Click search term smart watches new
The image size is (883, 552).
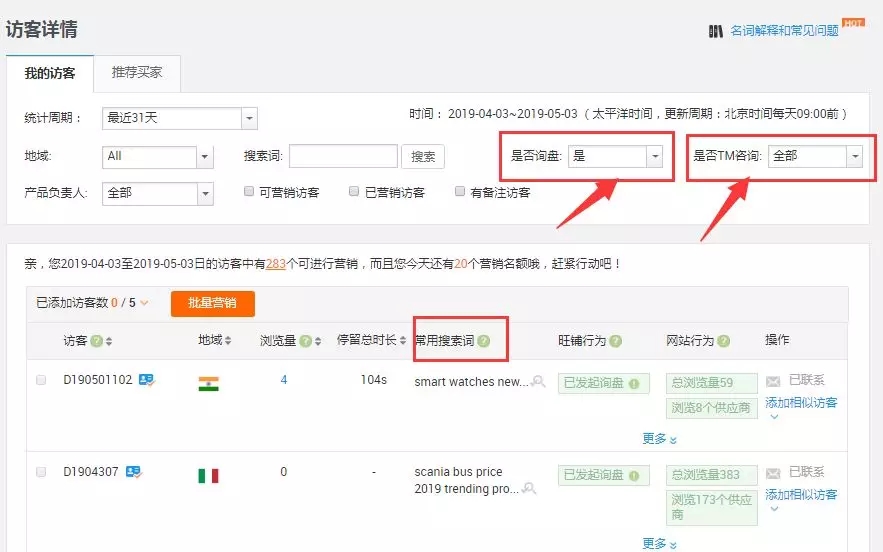pyautogui.click(x=471, y=382)
